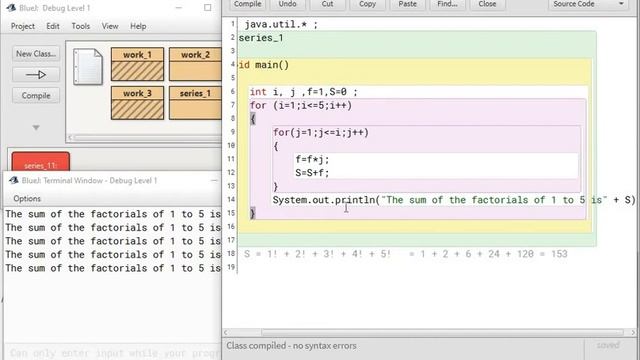Open Find... in the editor toolbar
Viewport: 640px width, 360px height.
click(447, 4)
